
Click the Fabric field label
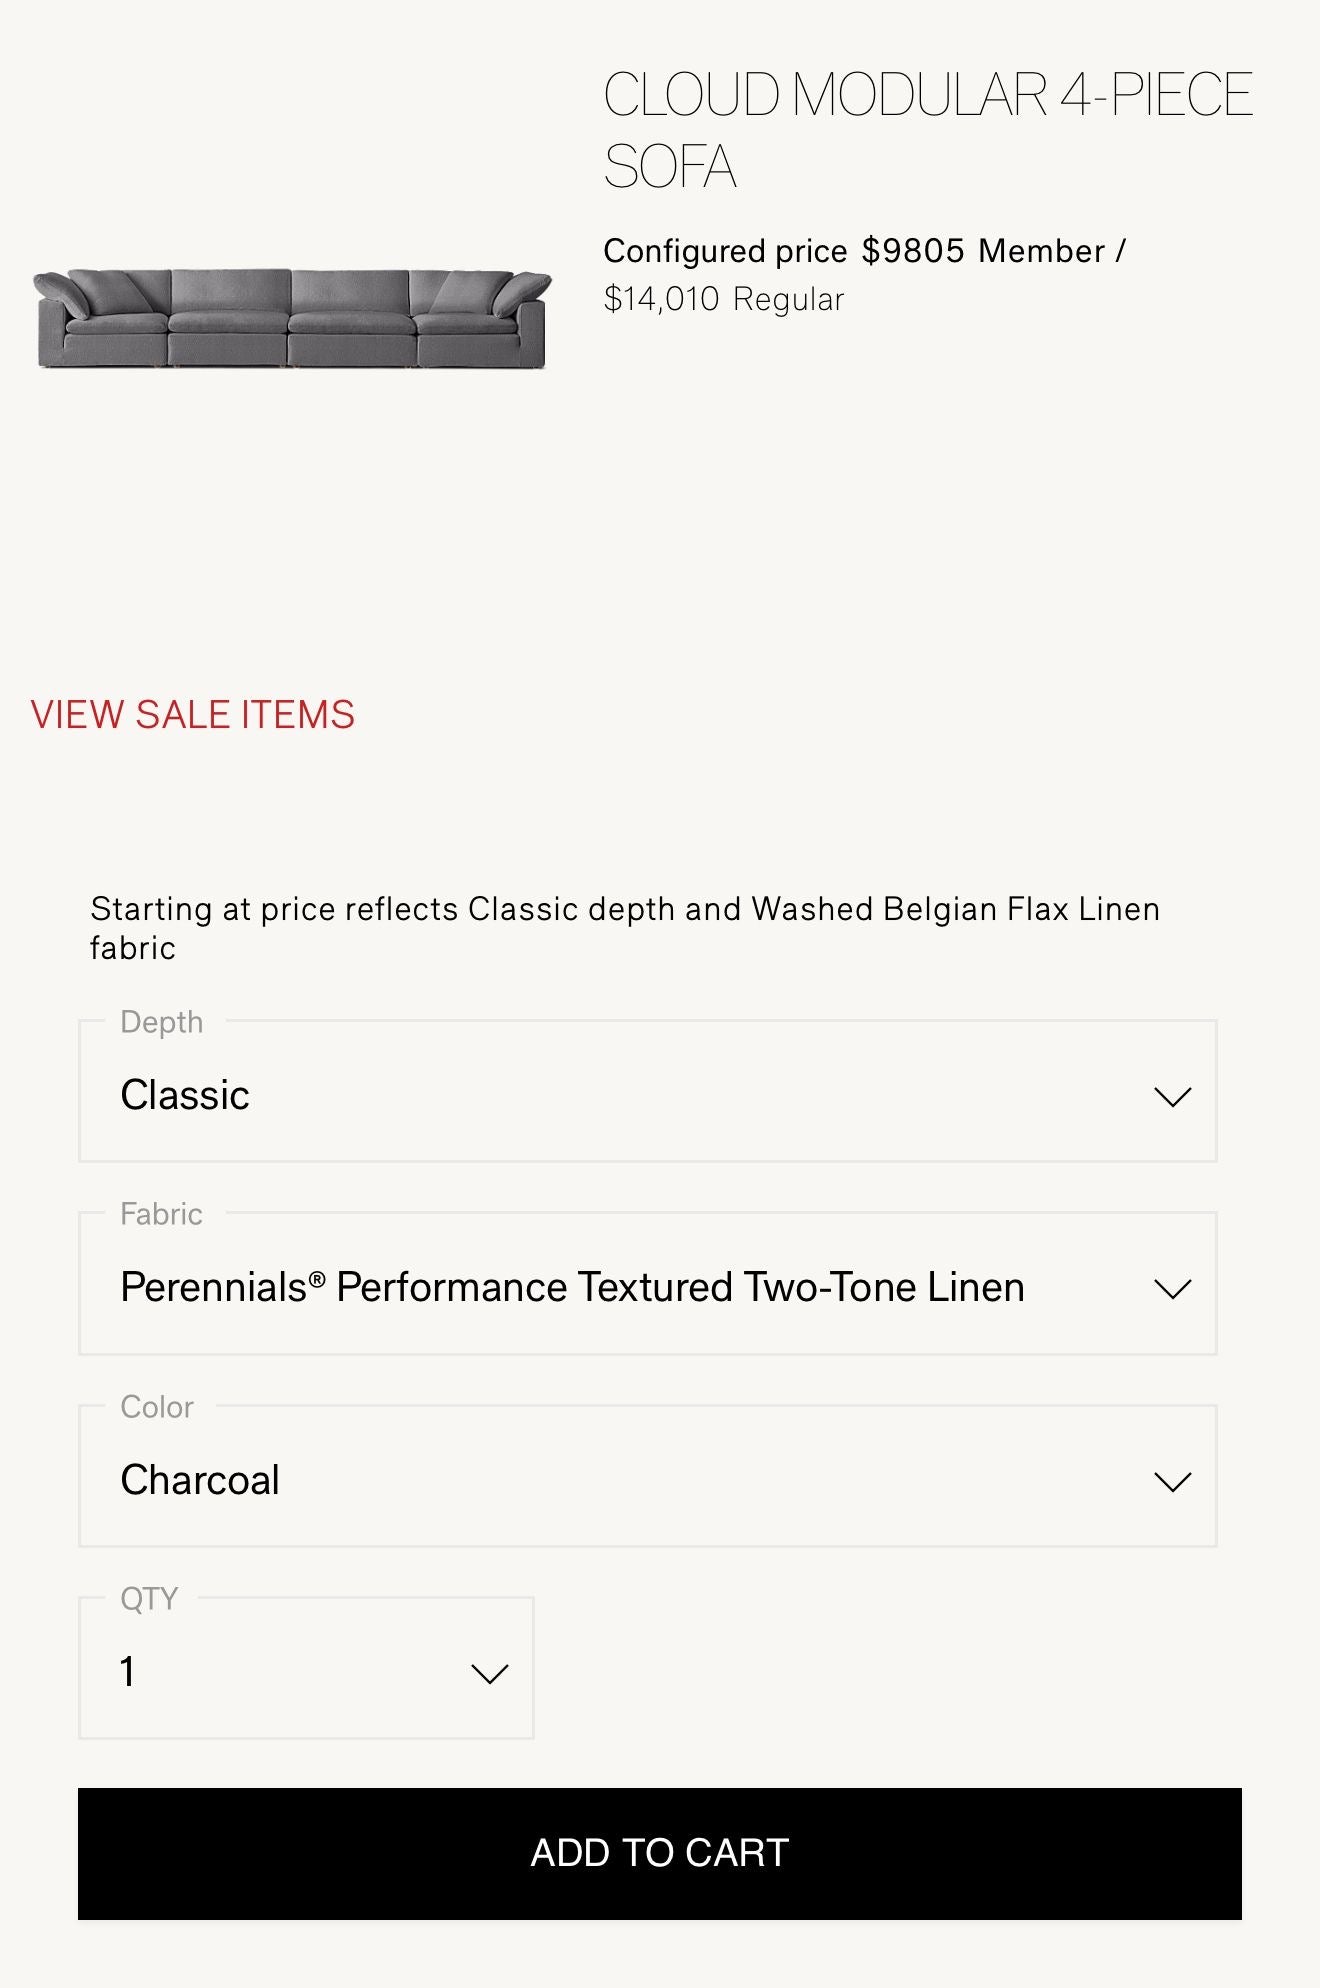pyautogui.click(x=162, y=1214)
